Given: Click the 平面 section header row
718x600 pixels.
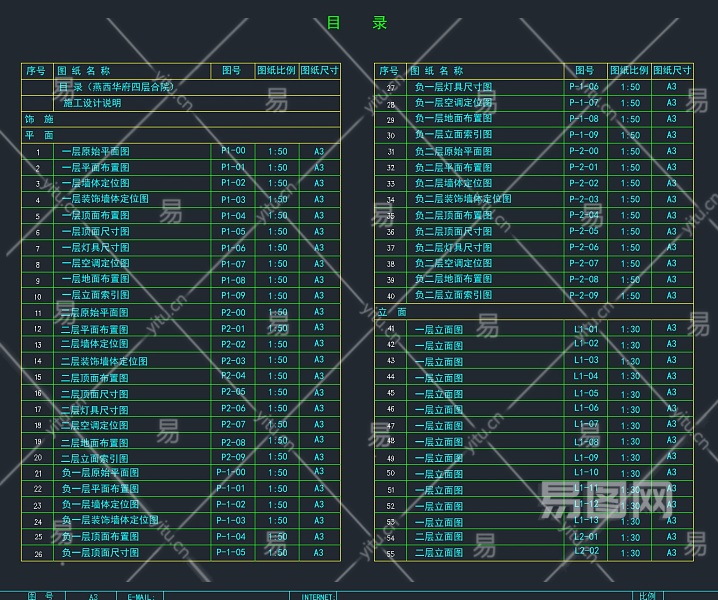Looking at the screenshot, I should click(x=39, y=135).
